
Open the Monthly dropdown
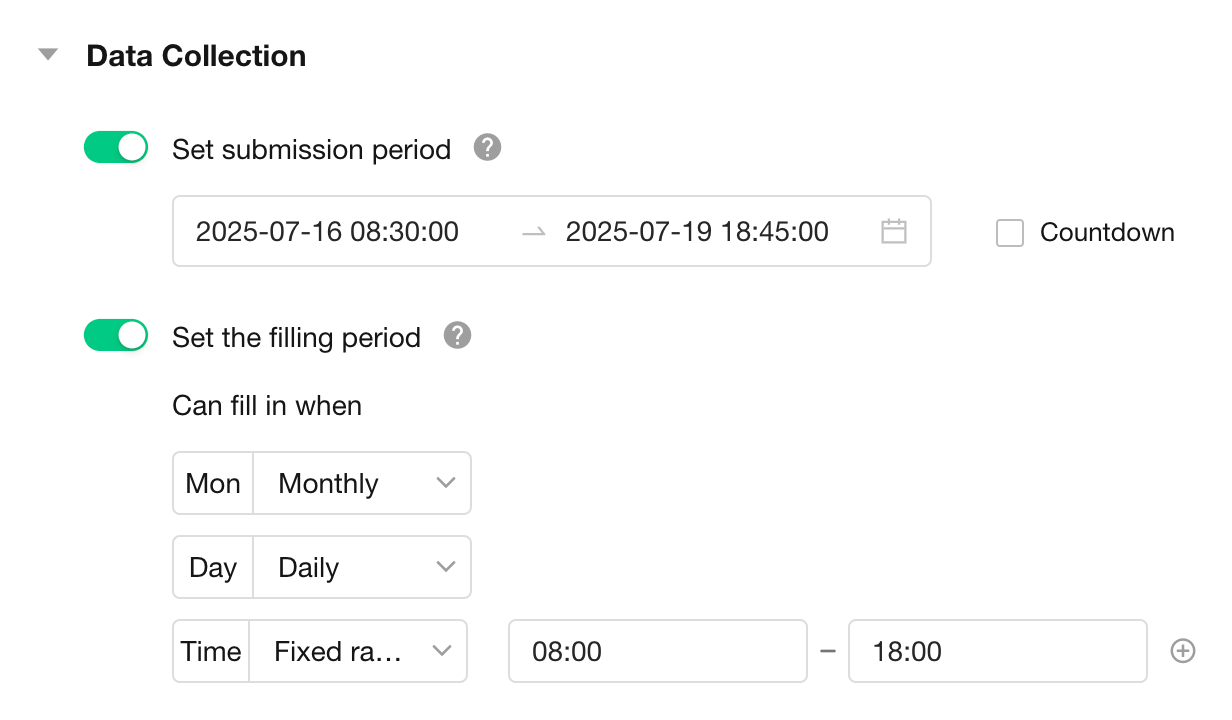361,484
